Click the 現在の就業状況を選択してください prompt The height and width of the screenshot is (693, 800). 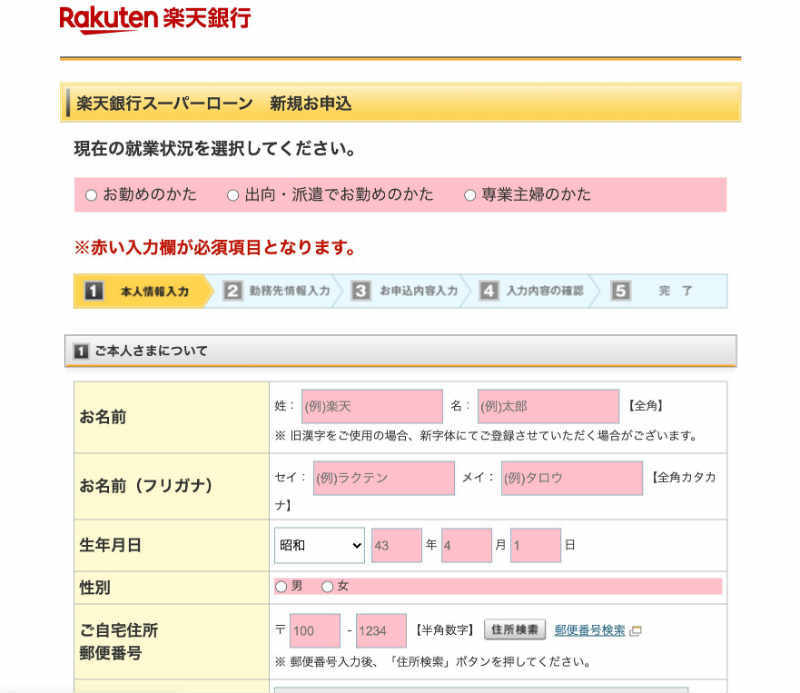pos(215,148)
